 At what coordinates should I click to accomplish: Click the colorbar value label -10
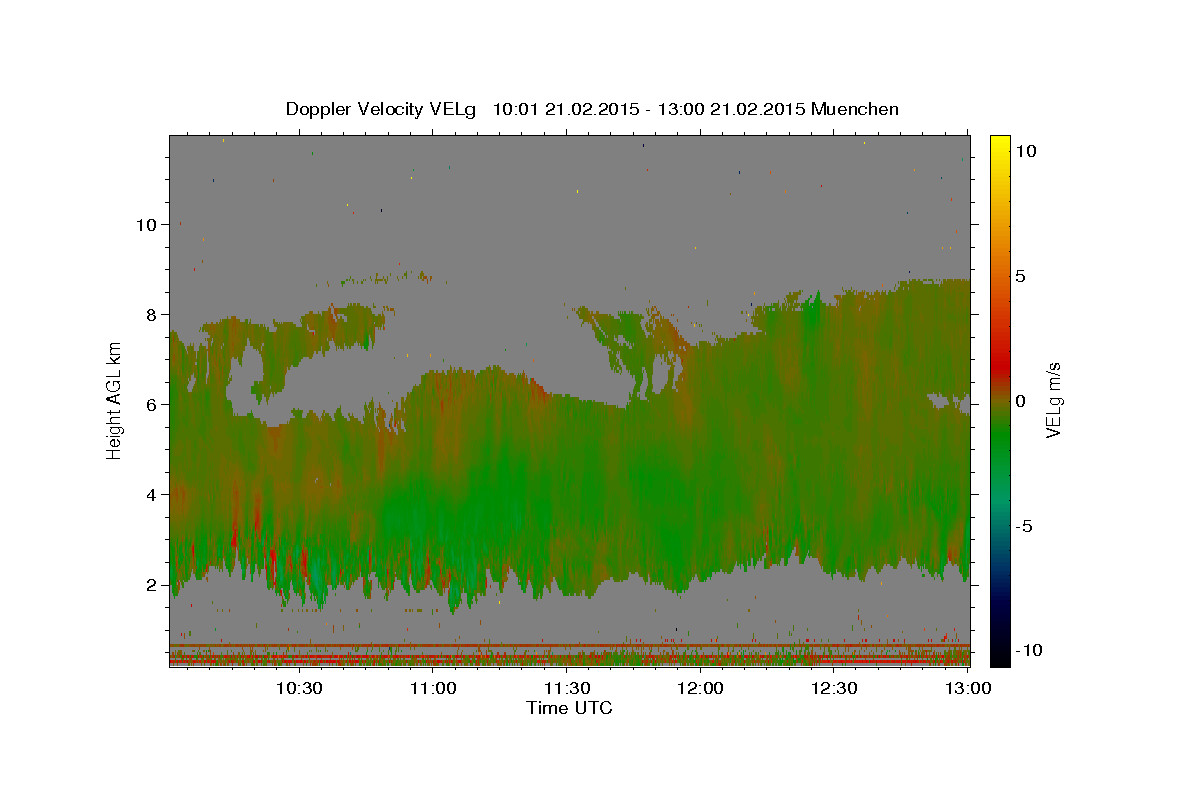coord(1029,651)
